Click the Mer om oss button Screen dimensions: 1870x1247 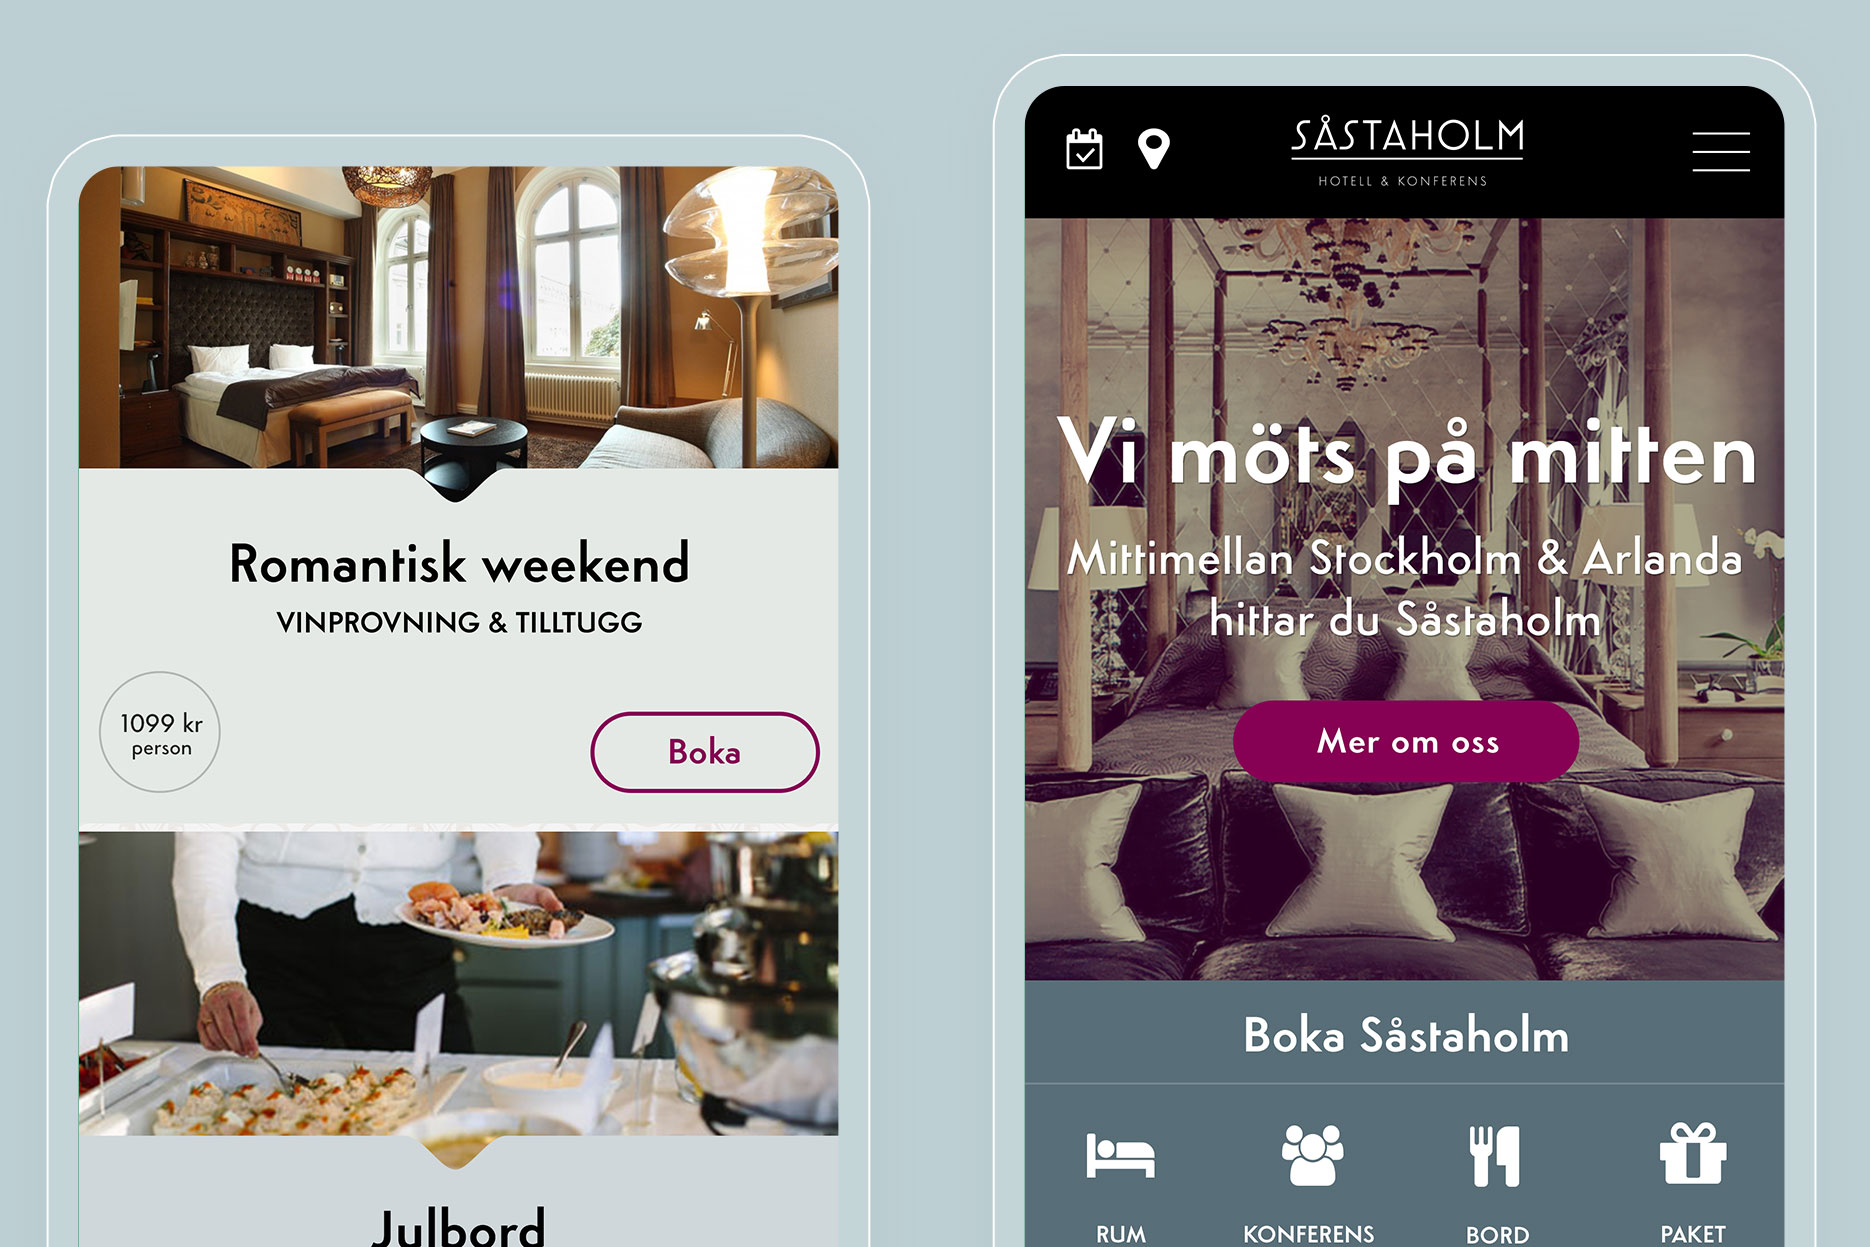1406,741
